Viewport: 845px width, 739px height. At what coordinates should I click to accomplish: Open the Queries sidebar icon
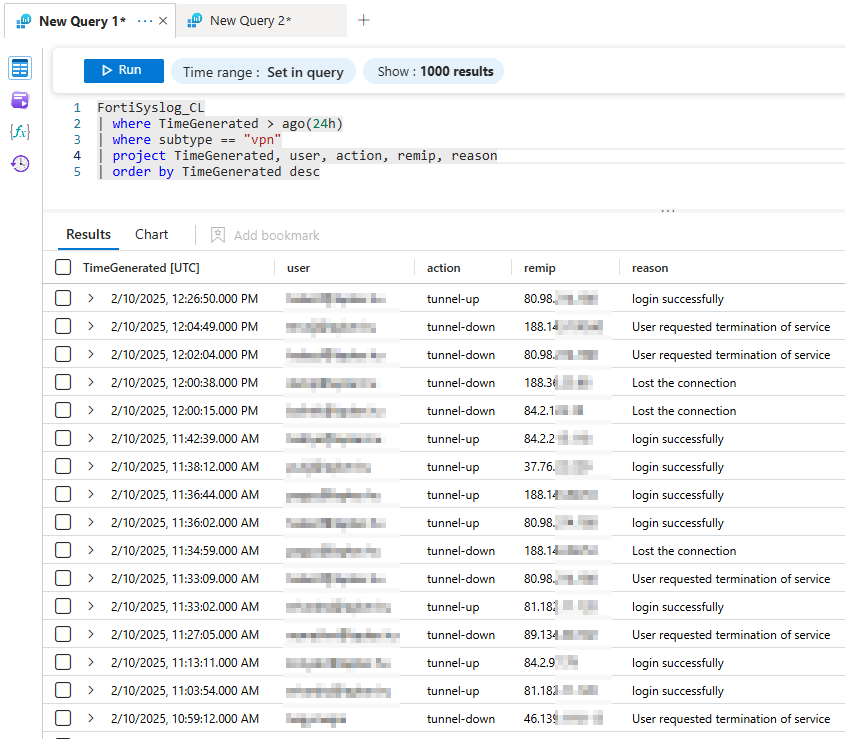click(x=20, y=100)
